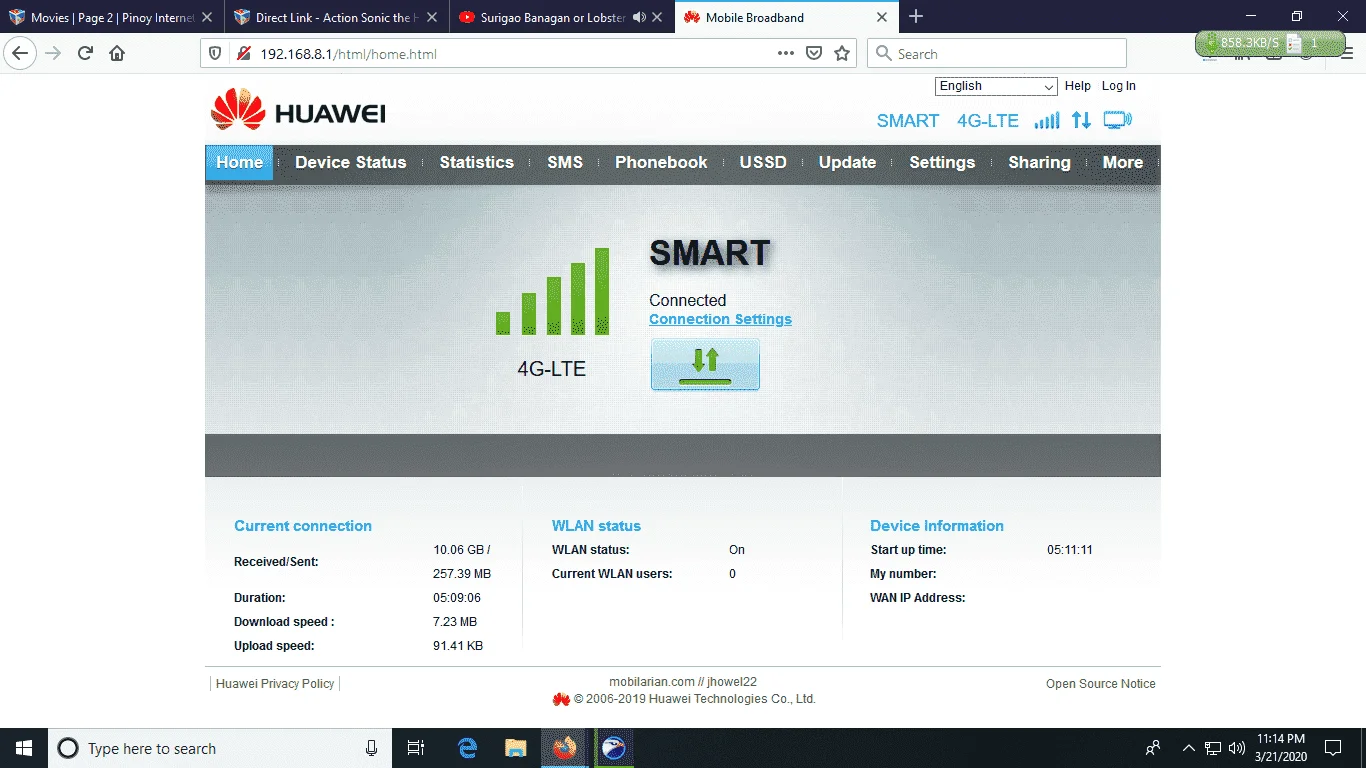Click the taskbar clock showing 11:14 PM
This screenshot has width=1366, height=768.
[1280, 748]
